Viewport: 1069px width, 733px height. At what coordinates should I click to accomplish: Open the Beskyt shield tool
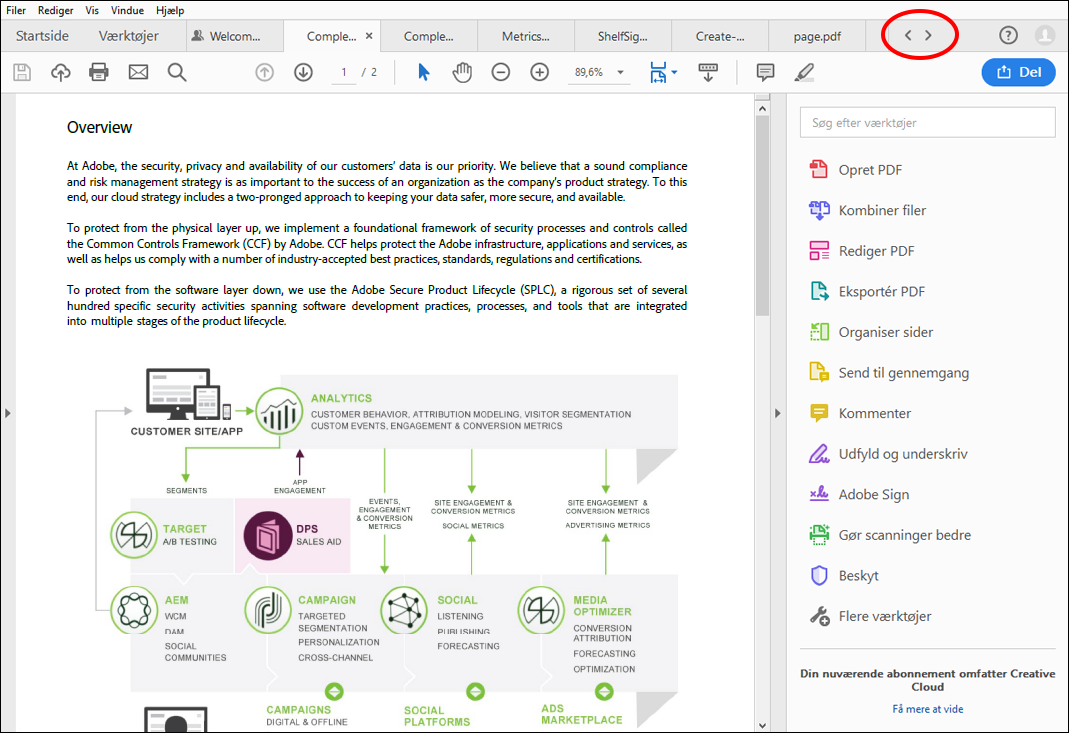pyautogui.click(x=844, y=575)
